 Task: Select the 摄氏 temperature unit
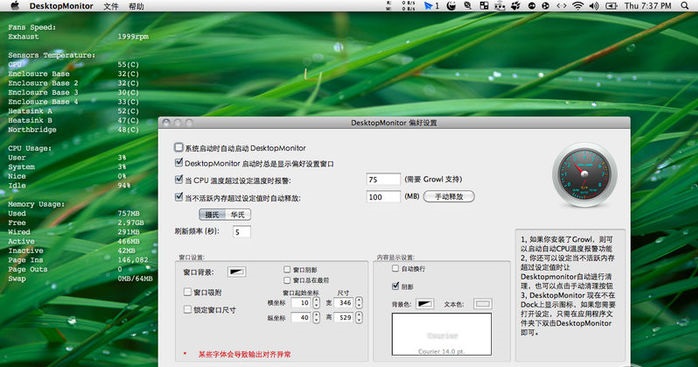pyautogui.click(x=212, y=215)
